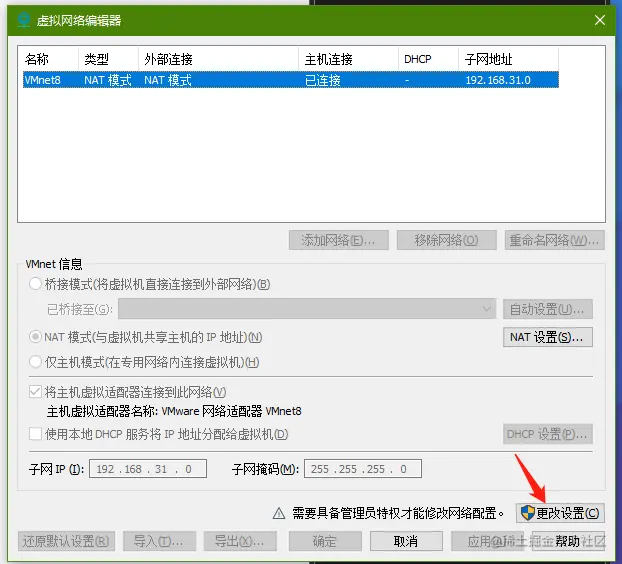Image resolution: width=622 pixels, height=564 pixels.
Task: Click the 名称 column header
Action: pos(50,59)
